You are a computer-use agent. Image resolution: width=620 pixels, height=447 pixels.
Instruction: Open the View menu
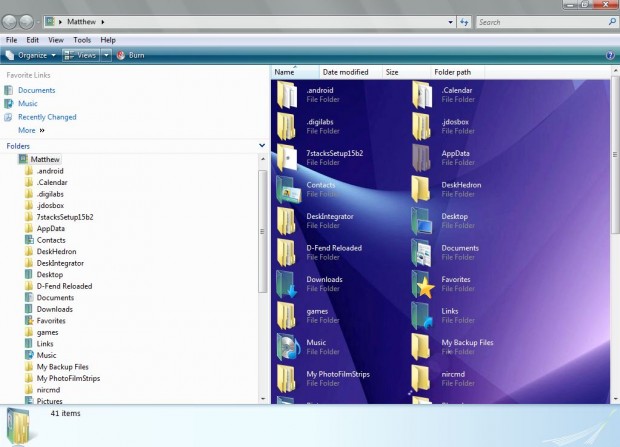(56, 40)
